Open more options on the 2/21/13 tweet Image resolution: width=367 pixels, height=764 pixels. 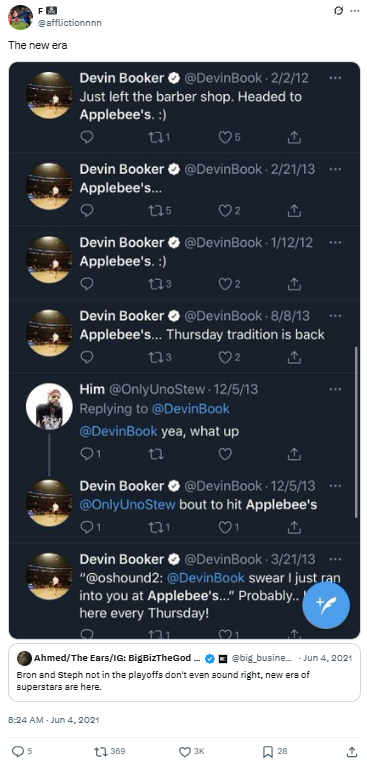335,169
